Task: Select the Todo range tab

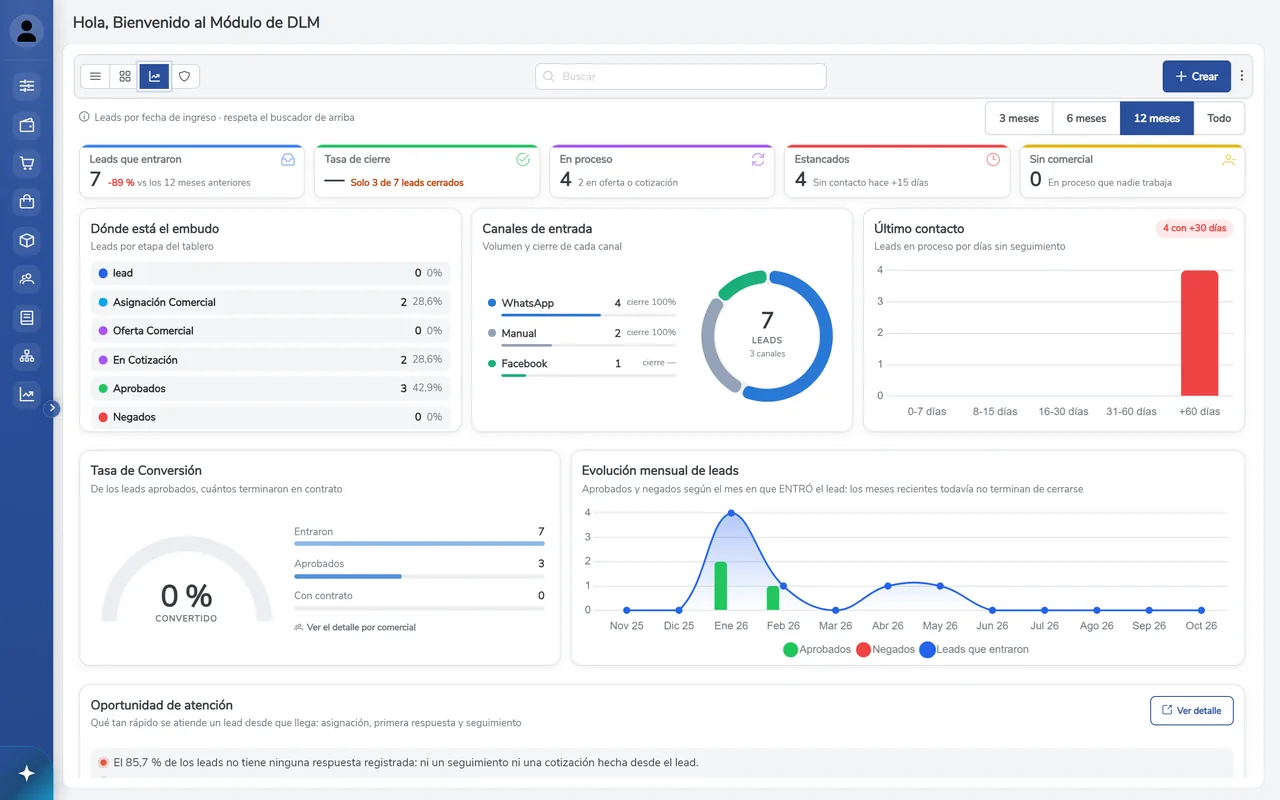Action: (1219, 118)
